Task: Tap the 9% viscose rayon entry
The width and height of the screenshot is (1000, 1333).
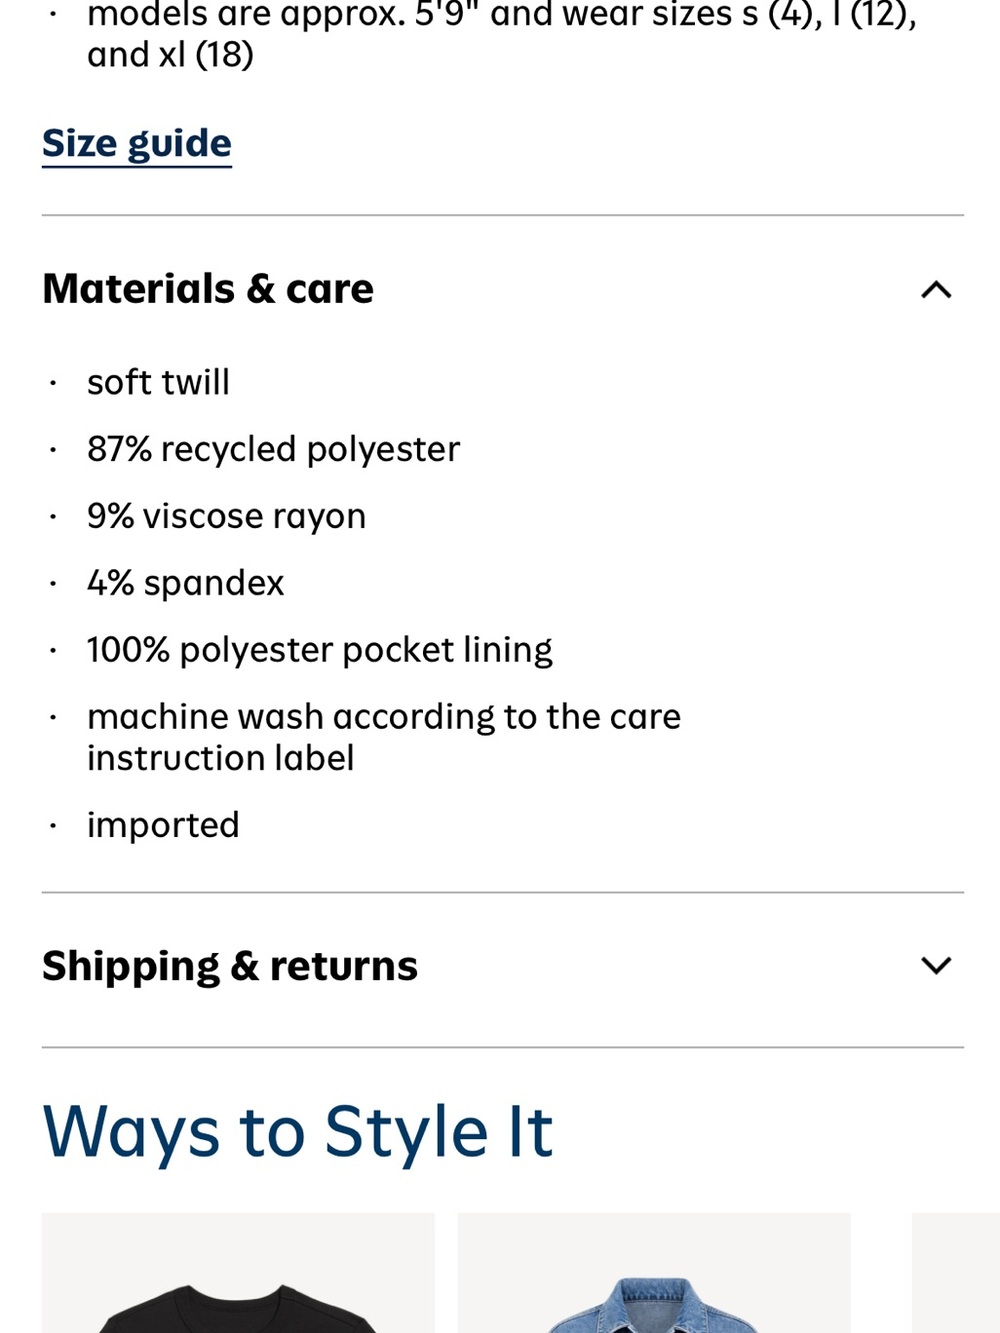Action: pos(226,516)
